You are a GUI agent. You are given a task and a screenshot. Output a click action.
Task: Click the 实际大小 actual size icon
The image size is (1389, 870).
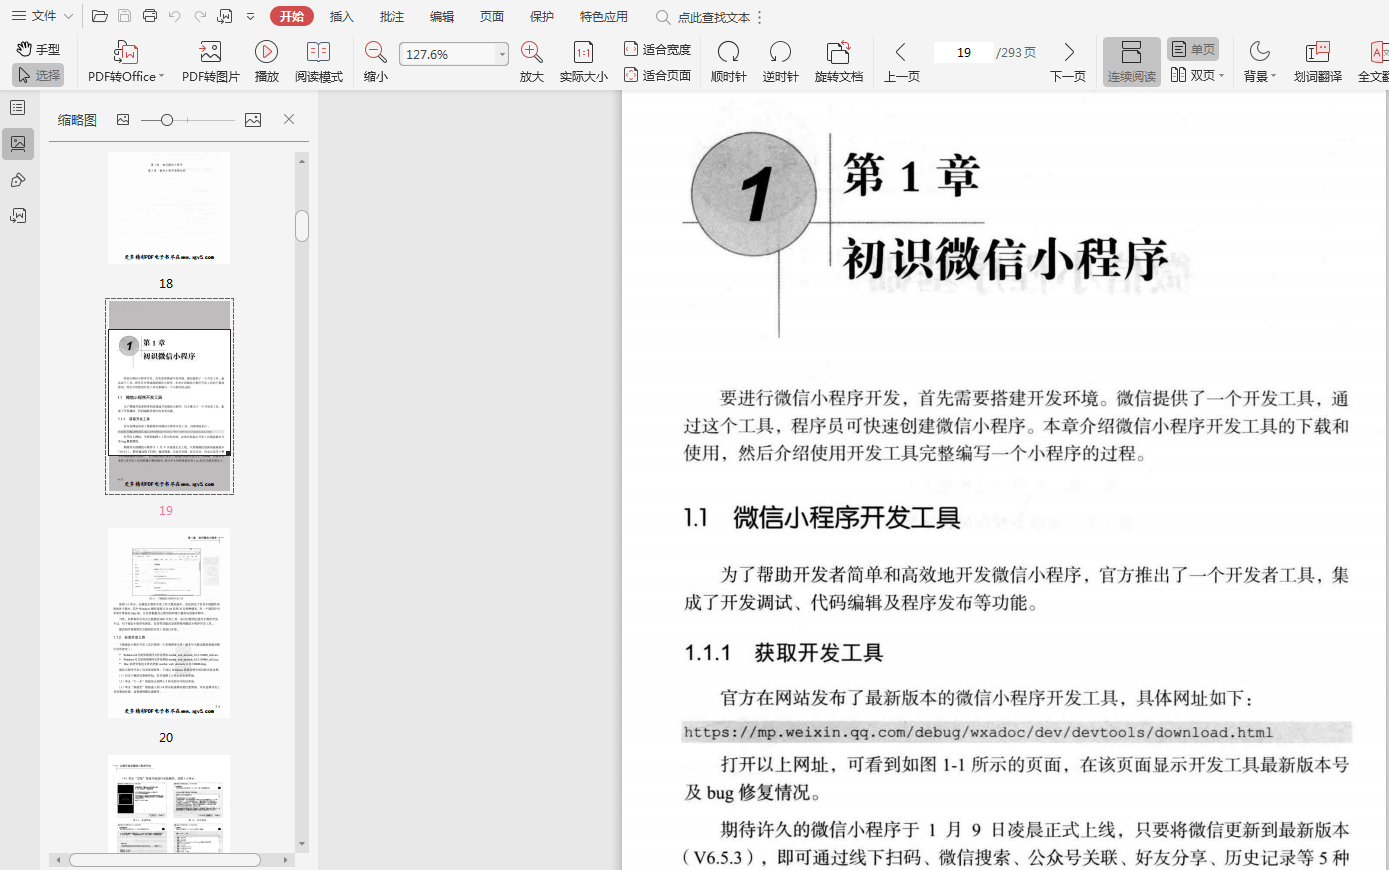(583, 53)
